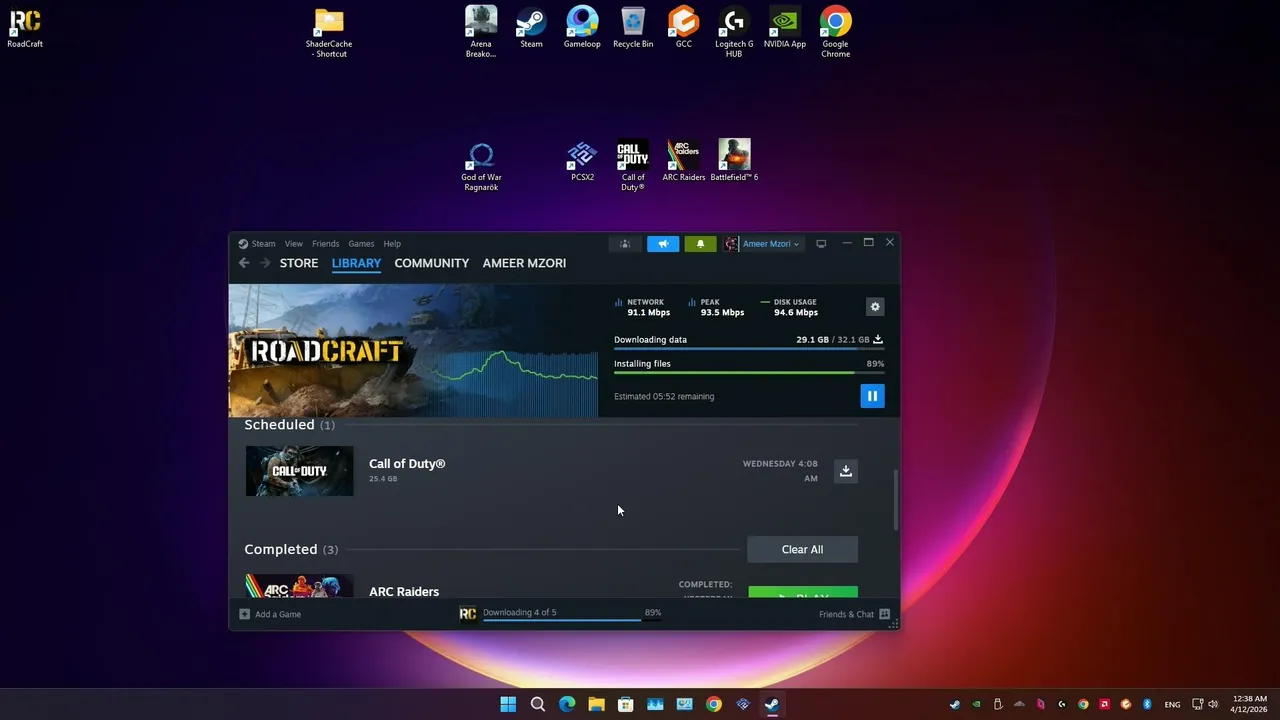Open the View menu
The image size is (1280, 720).
tap(293, 244)
